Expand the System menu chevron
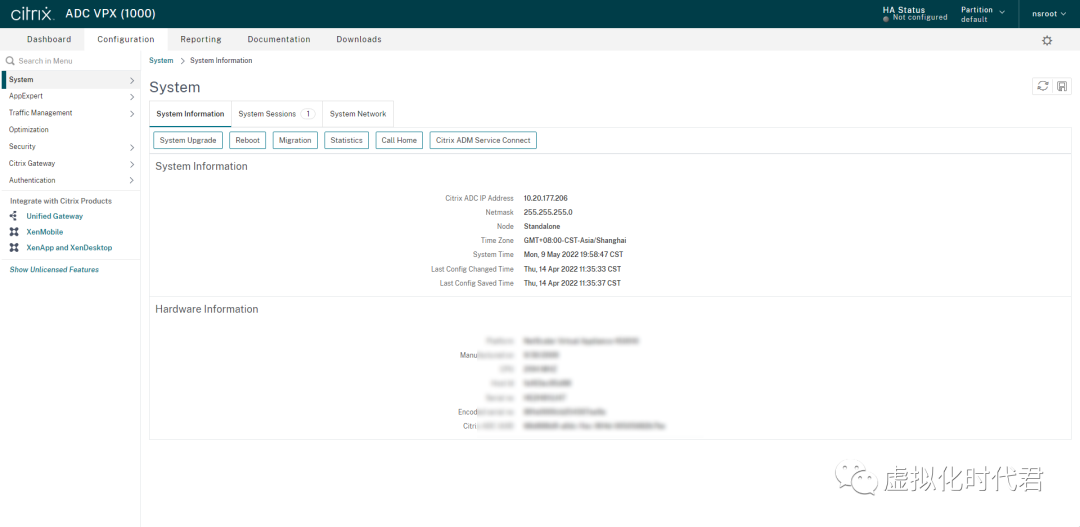 tap(132, 80)
